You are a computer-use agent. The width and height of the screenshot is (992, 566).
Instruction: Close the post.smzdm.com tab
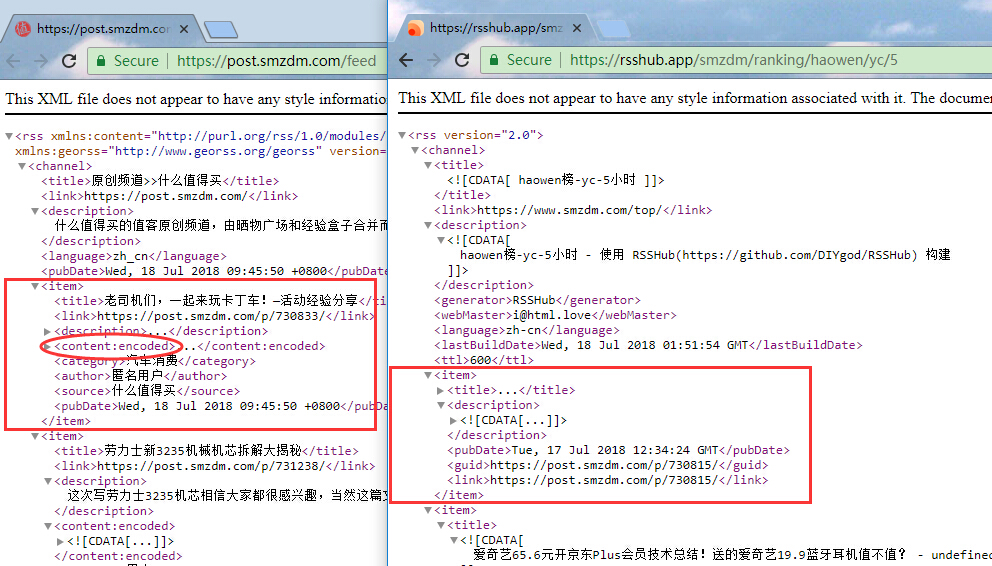tap(183, 29)
